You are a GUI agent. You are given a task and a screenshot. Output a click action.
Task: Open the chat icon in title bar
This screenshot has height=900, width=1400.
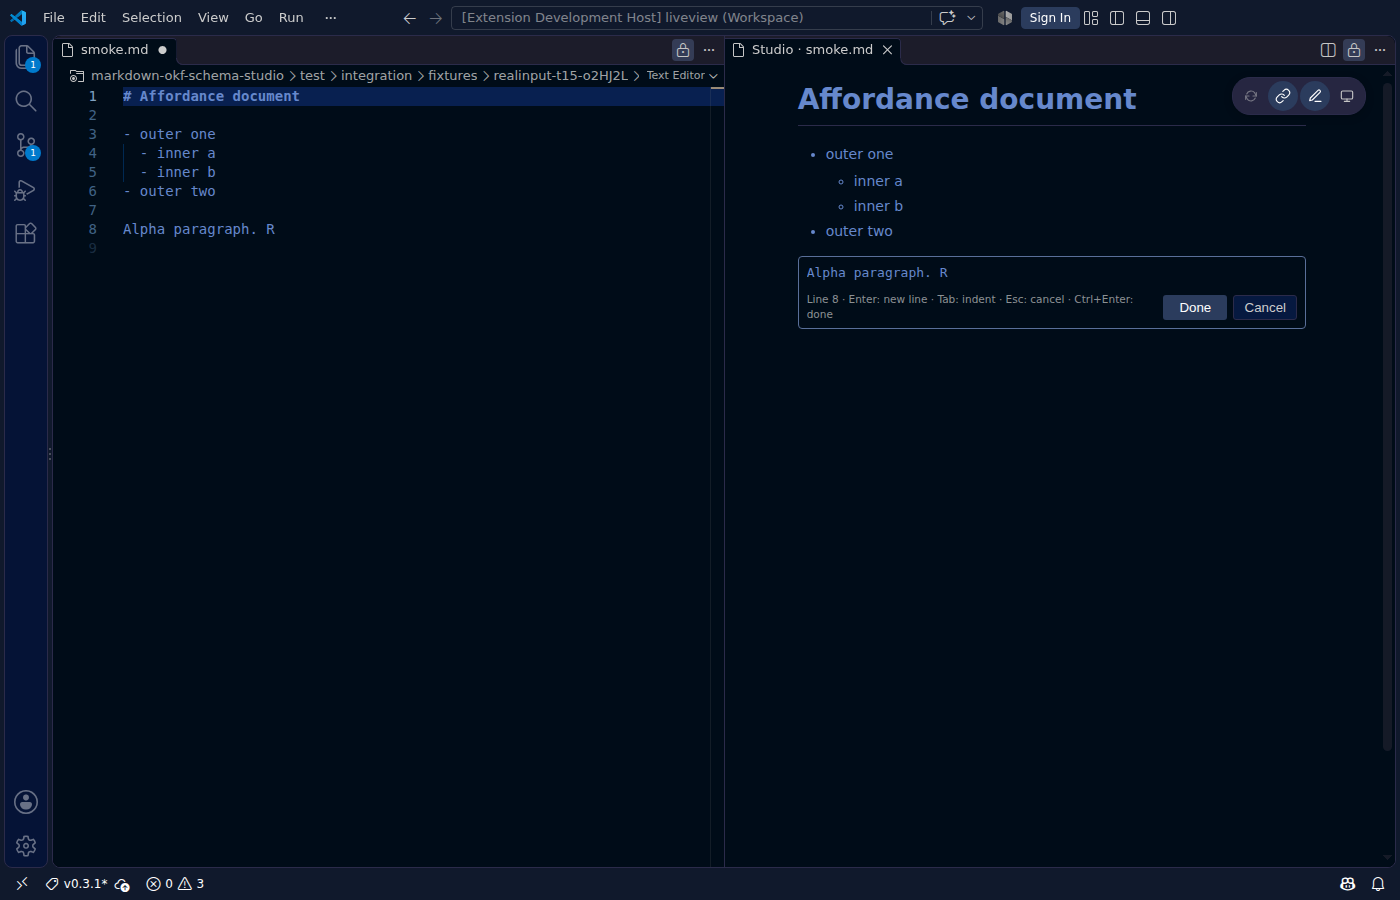point(947,18)
